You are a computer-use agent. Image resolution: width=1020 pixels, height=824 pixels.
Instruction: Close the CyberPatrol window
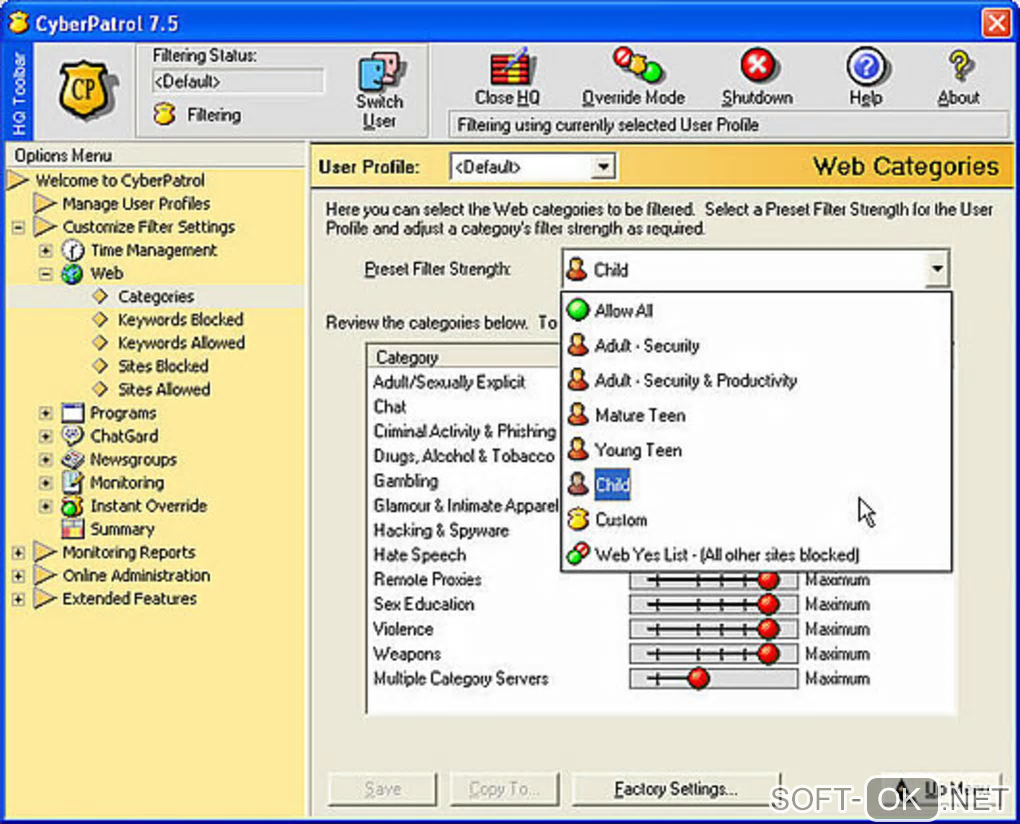(996, 23)
